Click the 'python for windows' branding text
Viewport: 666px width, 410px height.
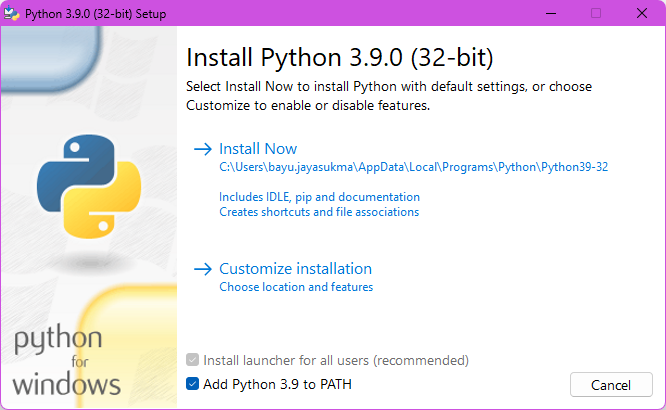click(x=66, y=361)
